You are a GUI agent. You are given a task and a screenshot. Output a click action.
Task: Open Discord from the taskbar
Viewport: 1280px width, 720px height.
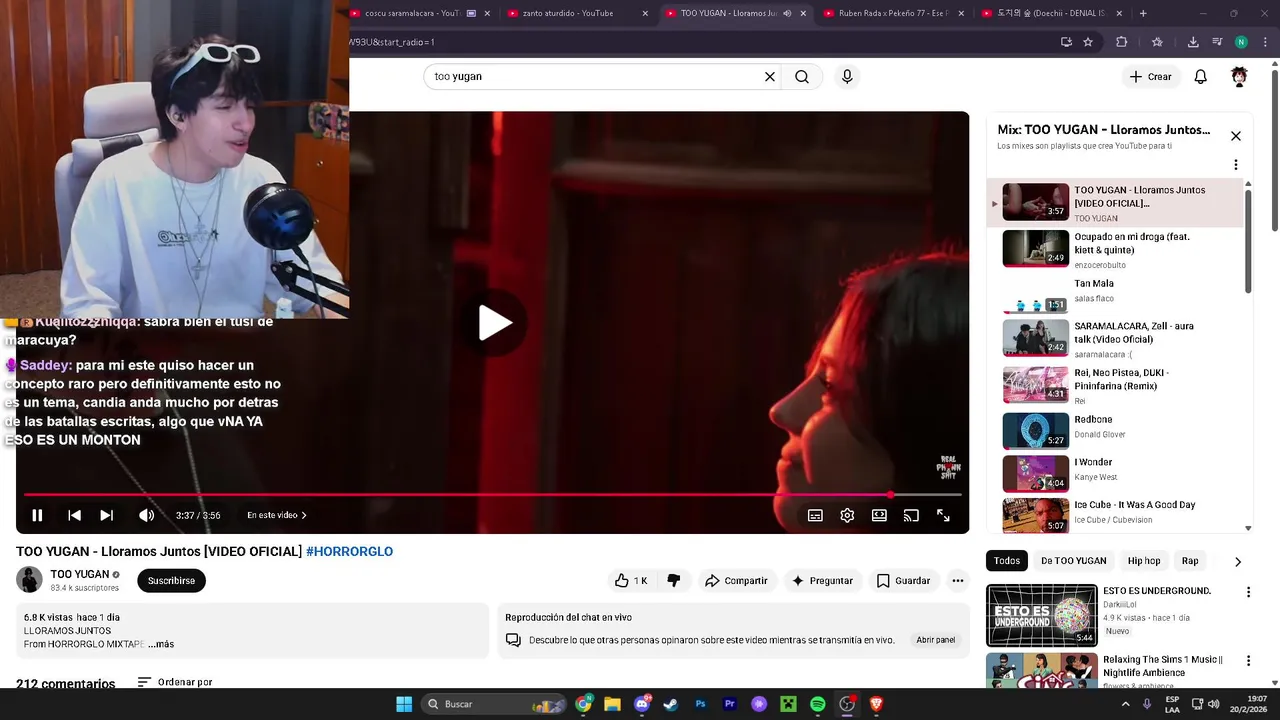[642, 704]
